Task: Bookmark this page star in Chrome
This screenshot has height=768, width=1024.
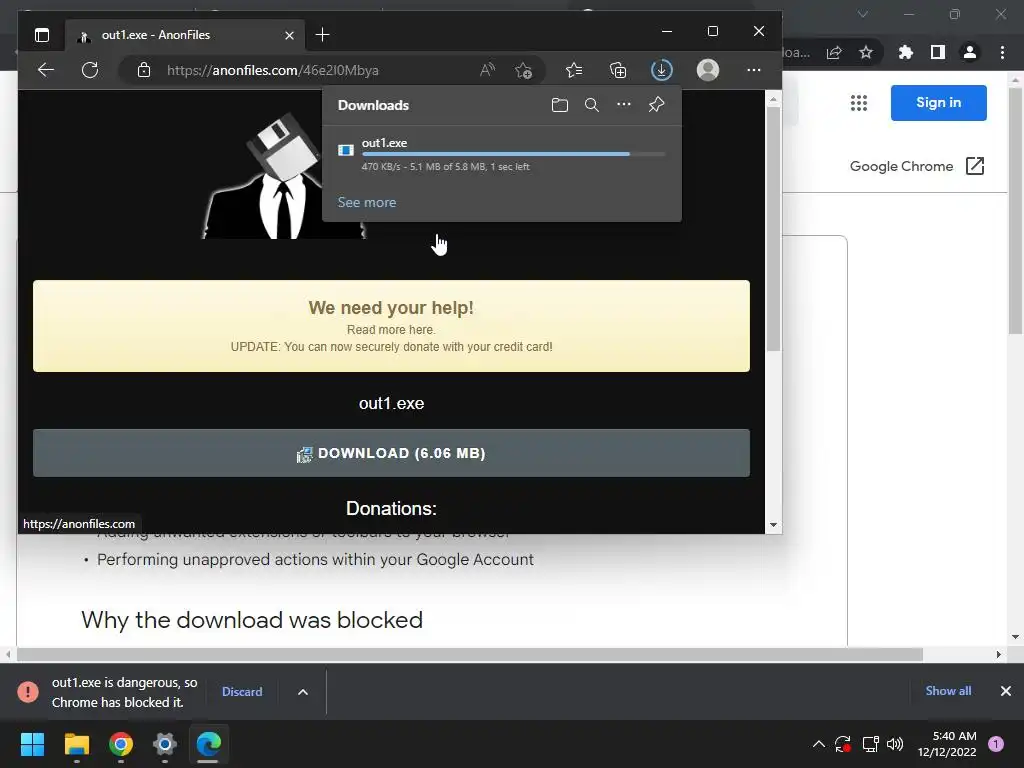Action: 866,52
